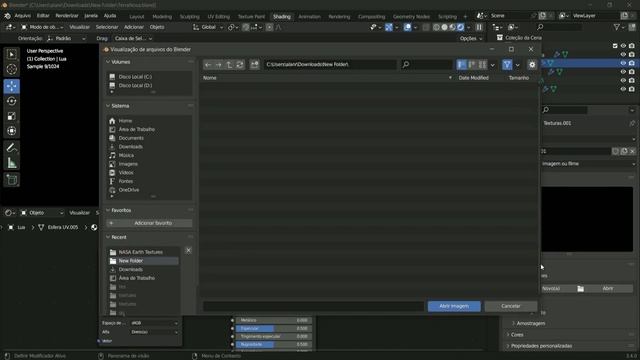This screenshot has width=640, height=360.
Task: Toggle visibility eye for the highlighted outliner row
Action: pos(623,63)
